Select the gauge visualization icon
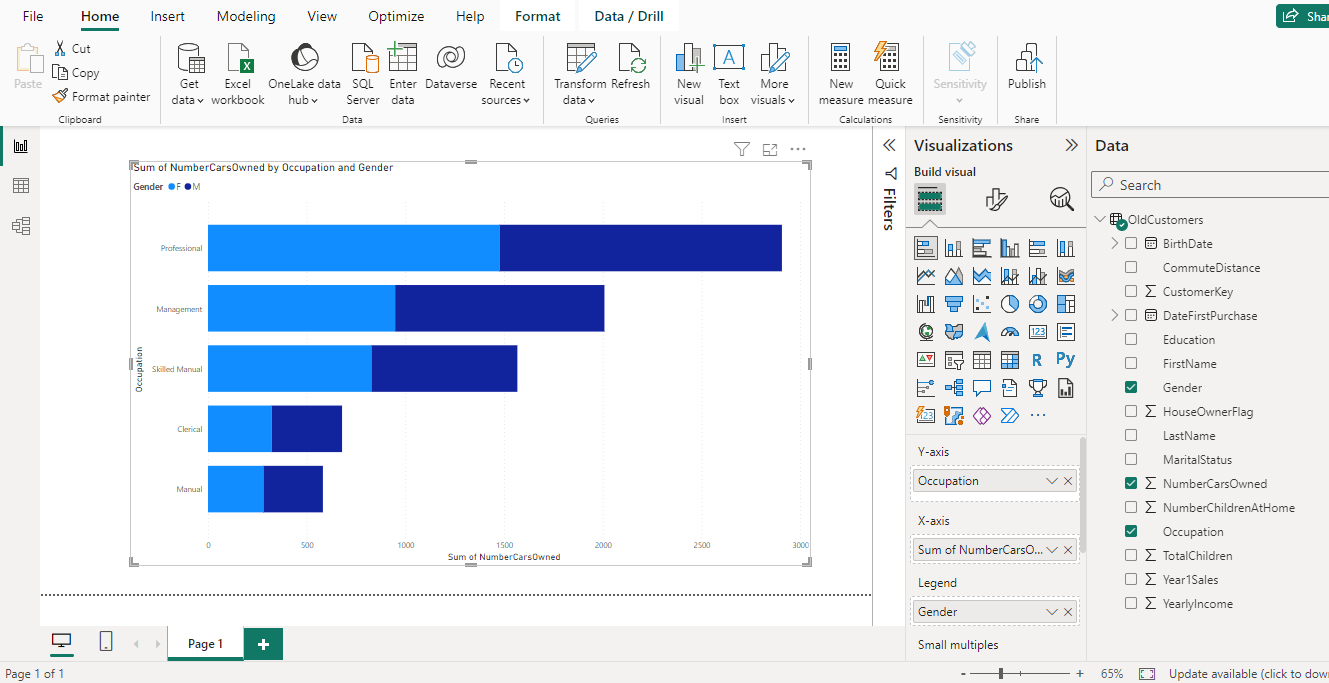1329x683 pixels. point(1009,331)
